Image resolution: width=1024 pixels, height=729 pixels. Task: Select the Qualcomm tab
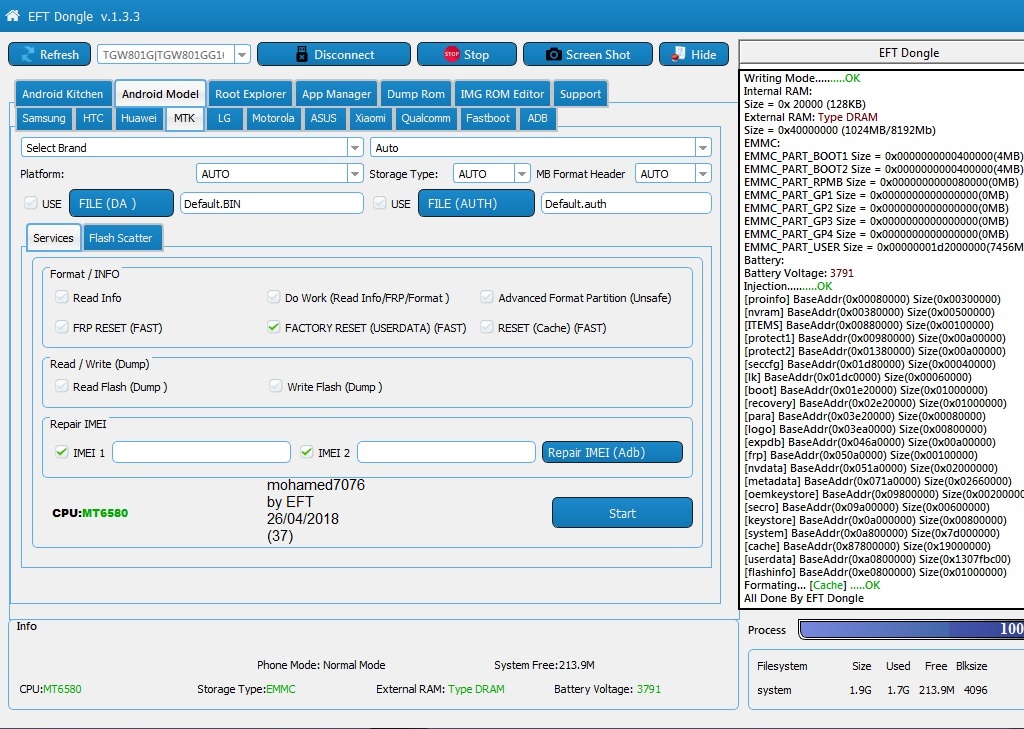coord(426,118)
